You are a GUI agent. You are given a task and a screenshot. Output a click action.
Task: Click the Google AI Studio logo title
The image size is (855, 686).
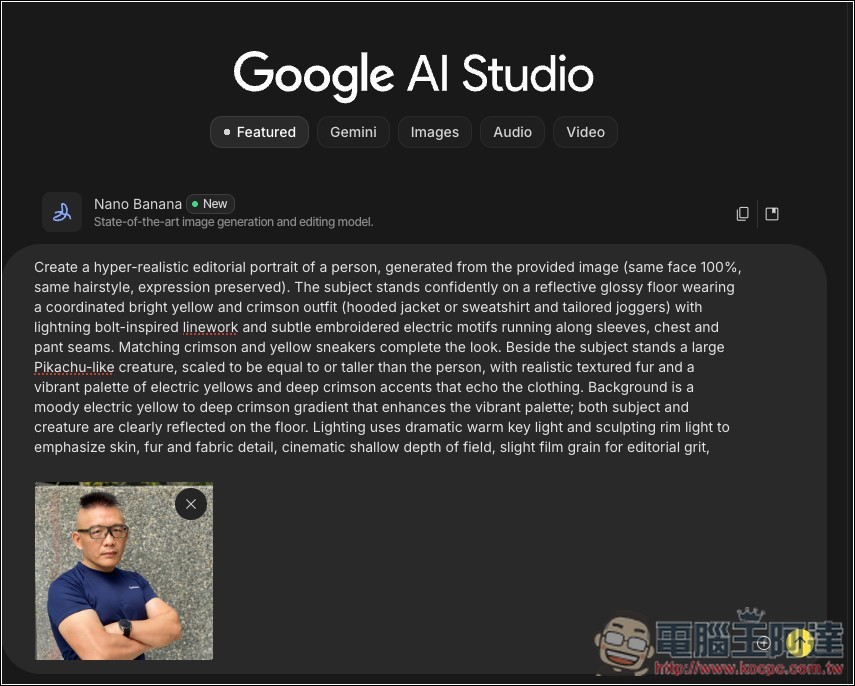(x=413, y=74)
